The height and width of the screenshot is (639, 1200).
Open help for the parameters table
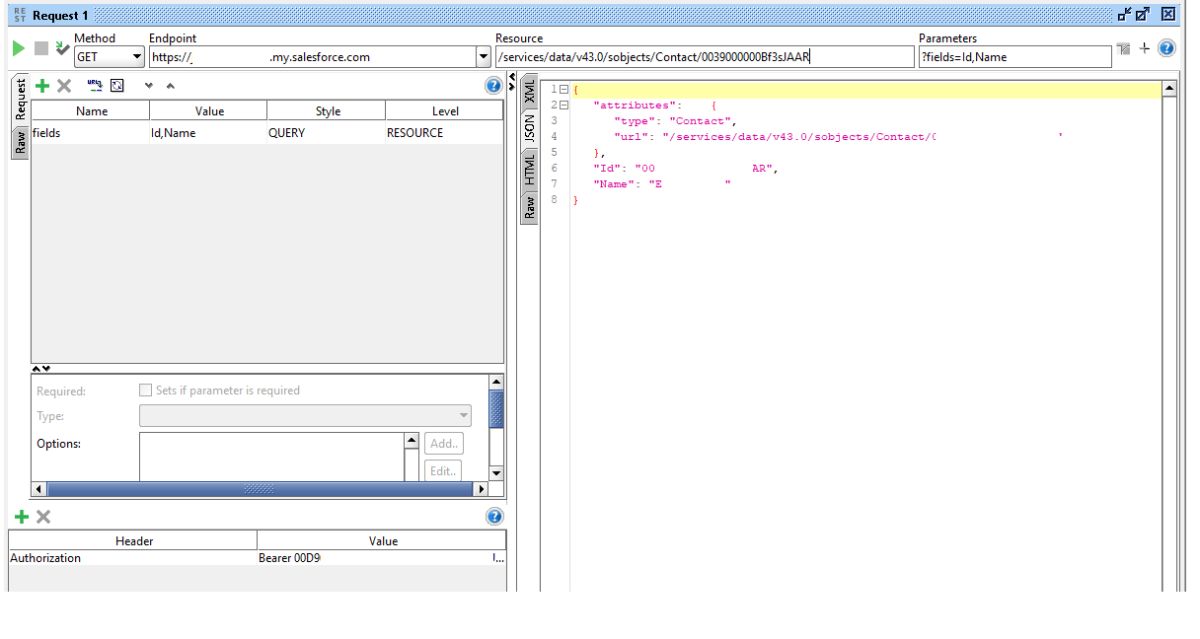tap(492, 87)
